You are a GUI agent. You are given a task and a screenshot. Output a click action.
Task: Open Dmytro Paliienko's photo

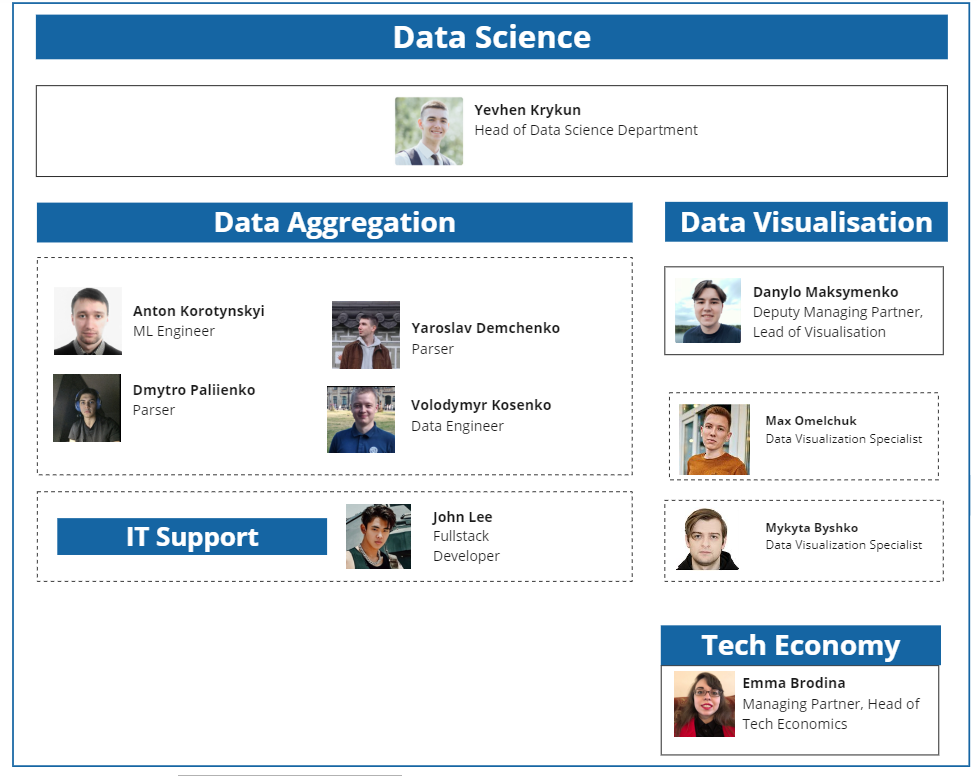(87, 408)
